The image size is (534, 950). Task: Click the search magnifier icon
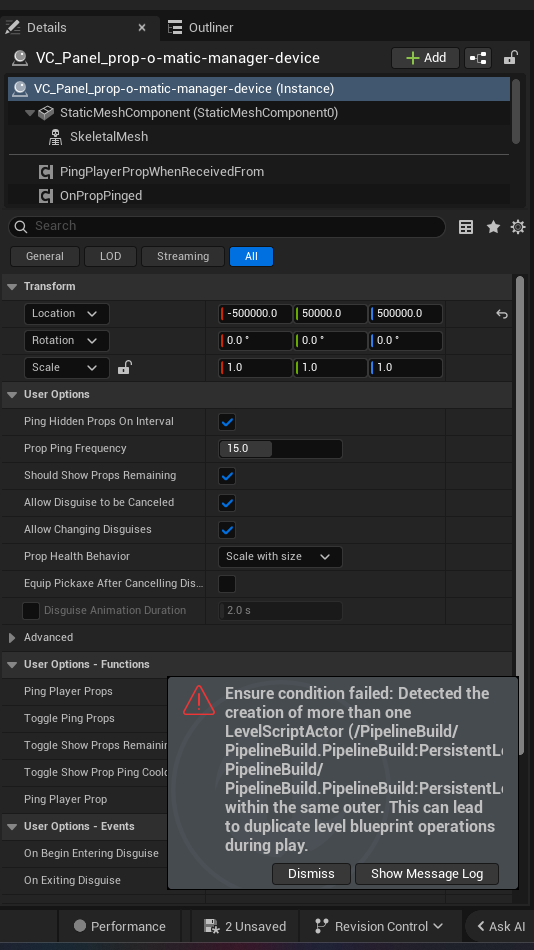(21, 227)
